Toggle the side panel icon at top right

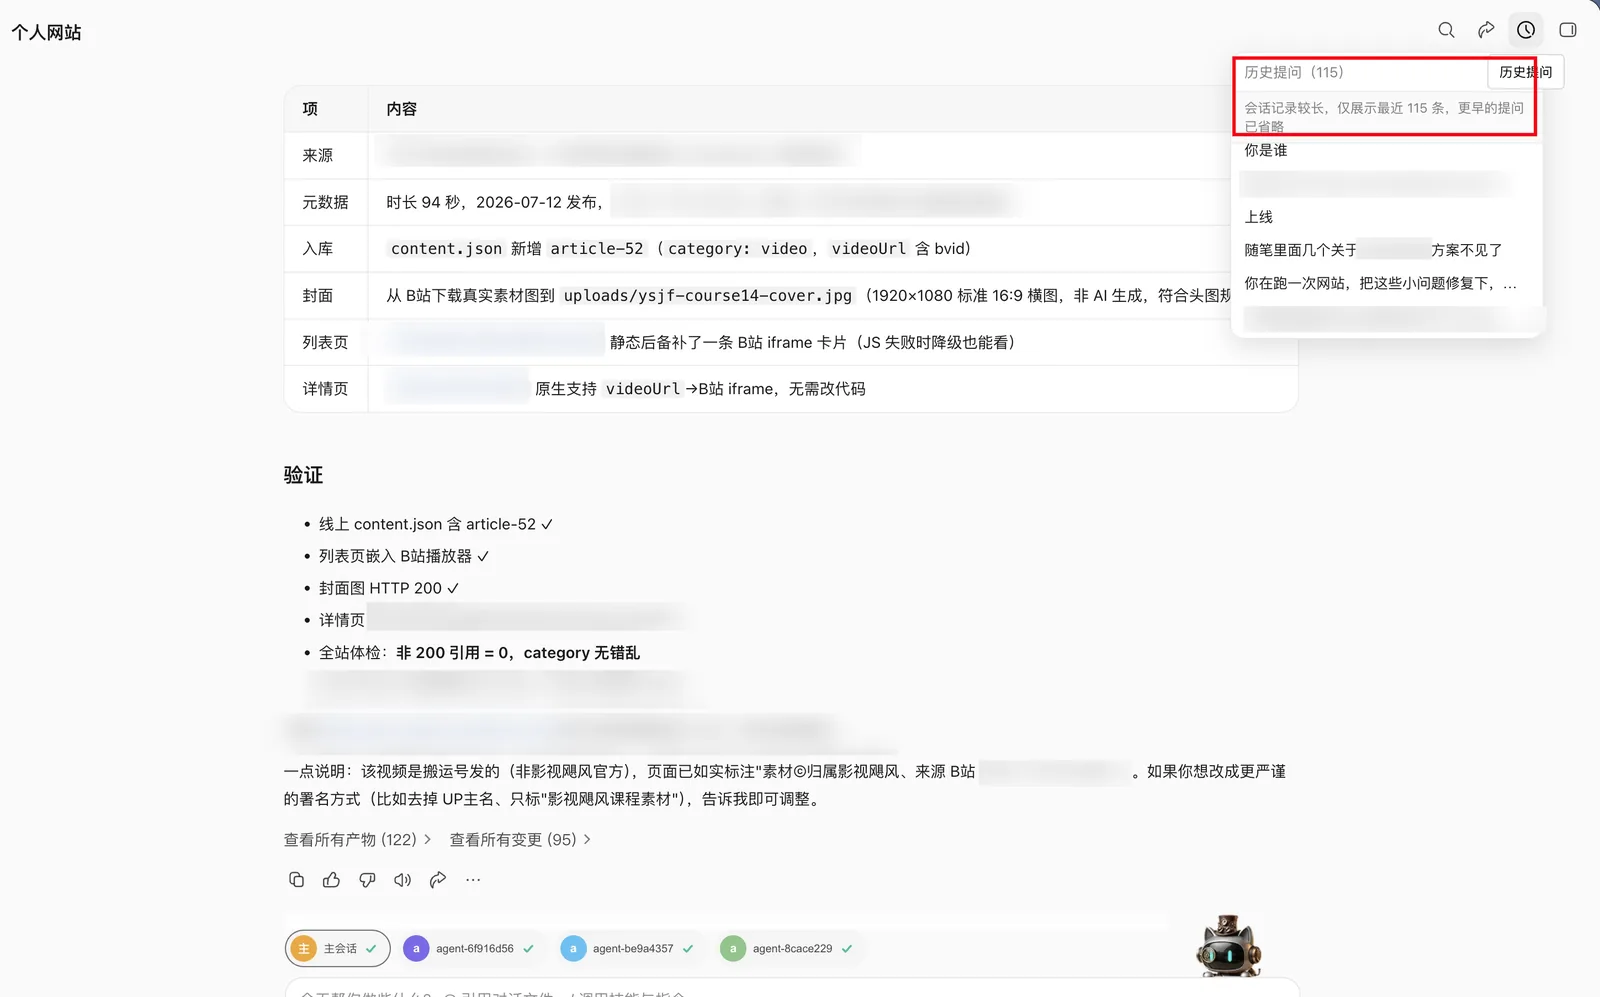coord(1568,30)
